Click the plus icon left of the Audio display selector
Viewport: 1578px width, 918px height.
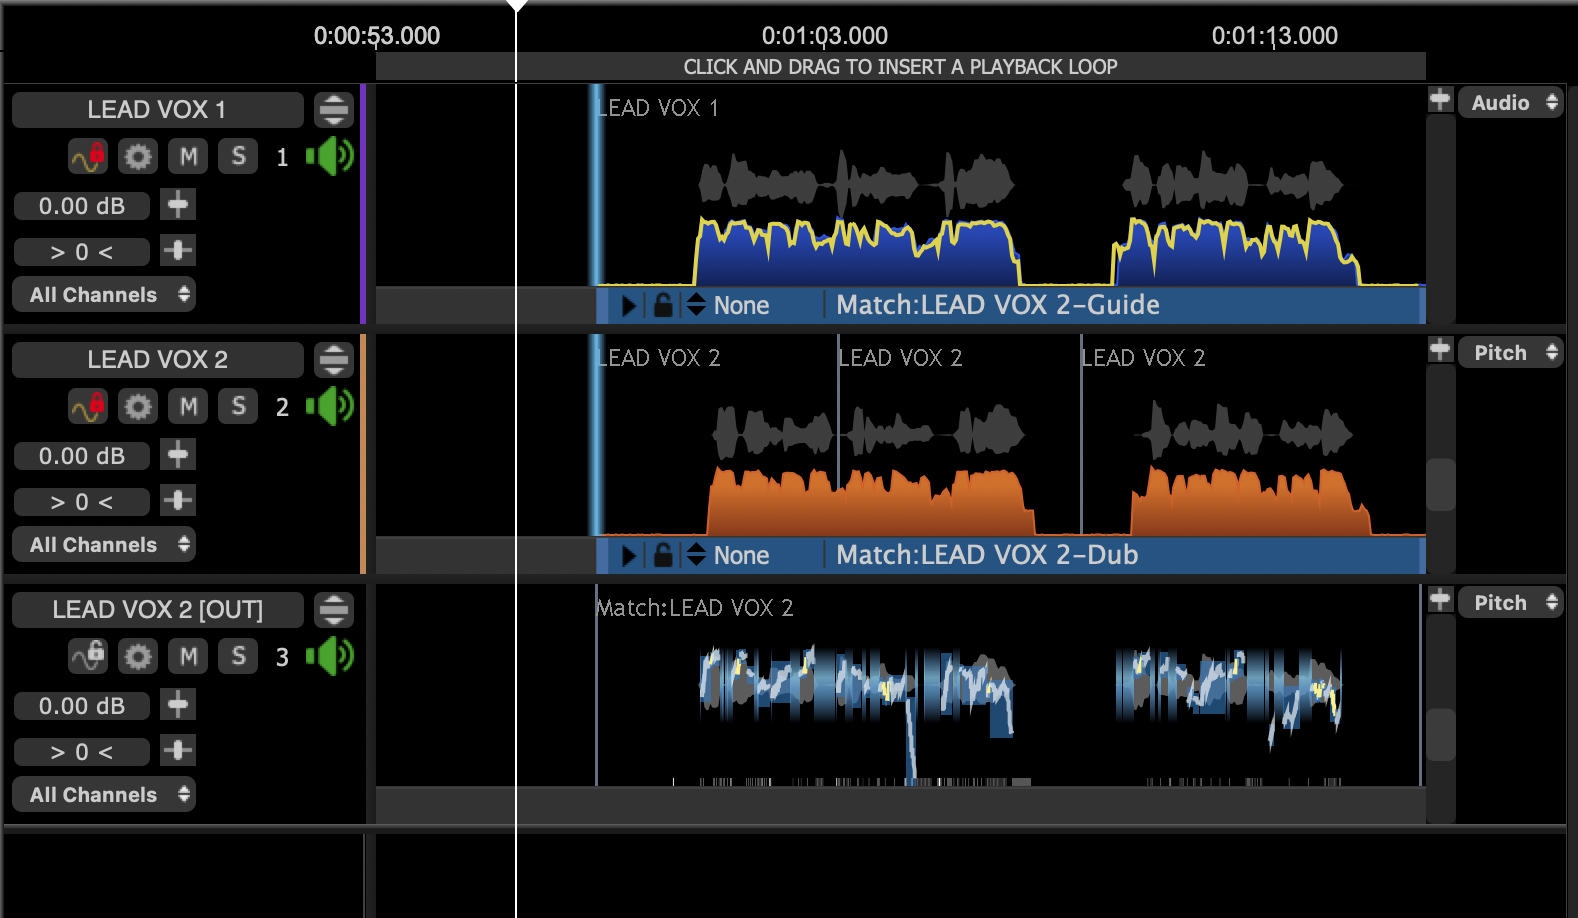[1439, 100]
